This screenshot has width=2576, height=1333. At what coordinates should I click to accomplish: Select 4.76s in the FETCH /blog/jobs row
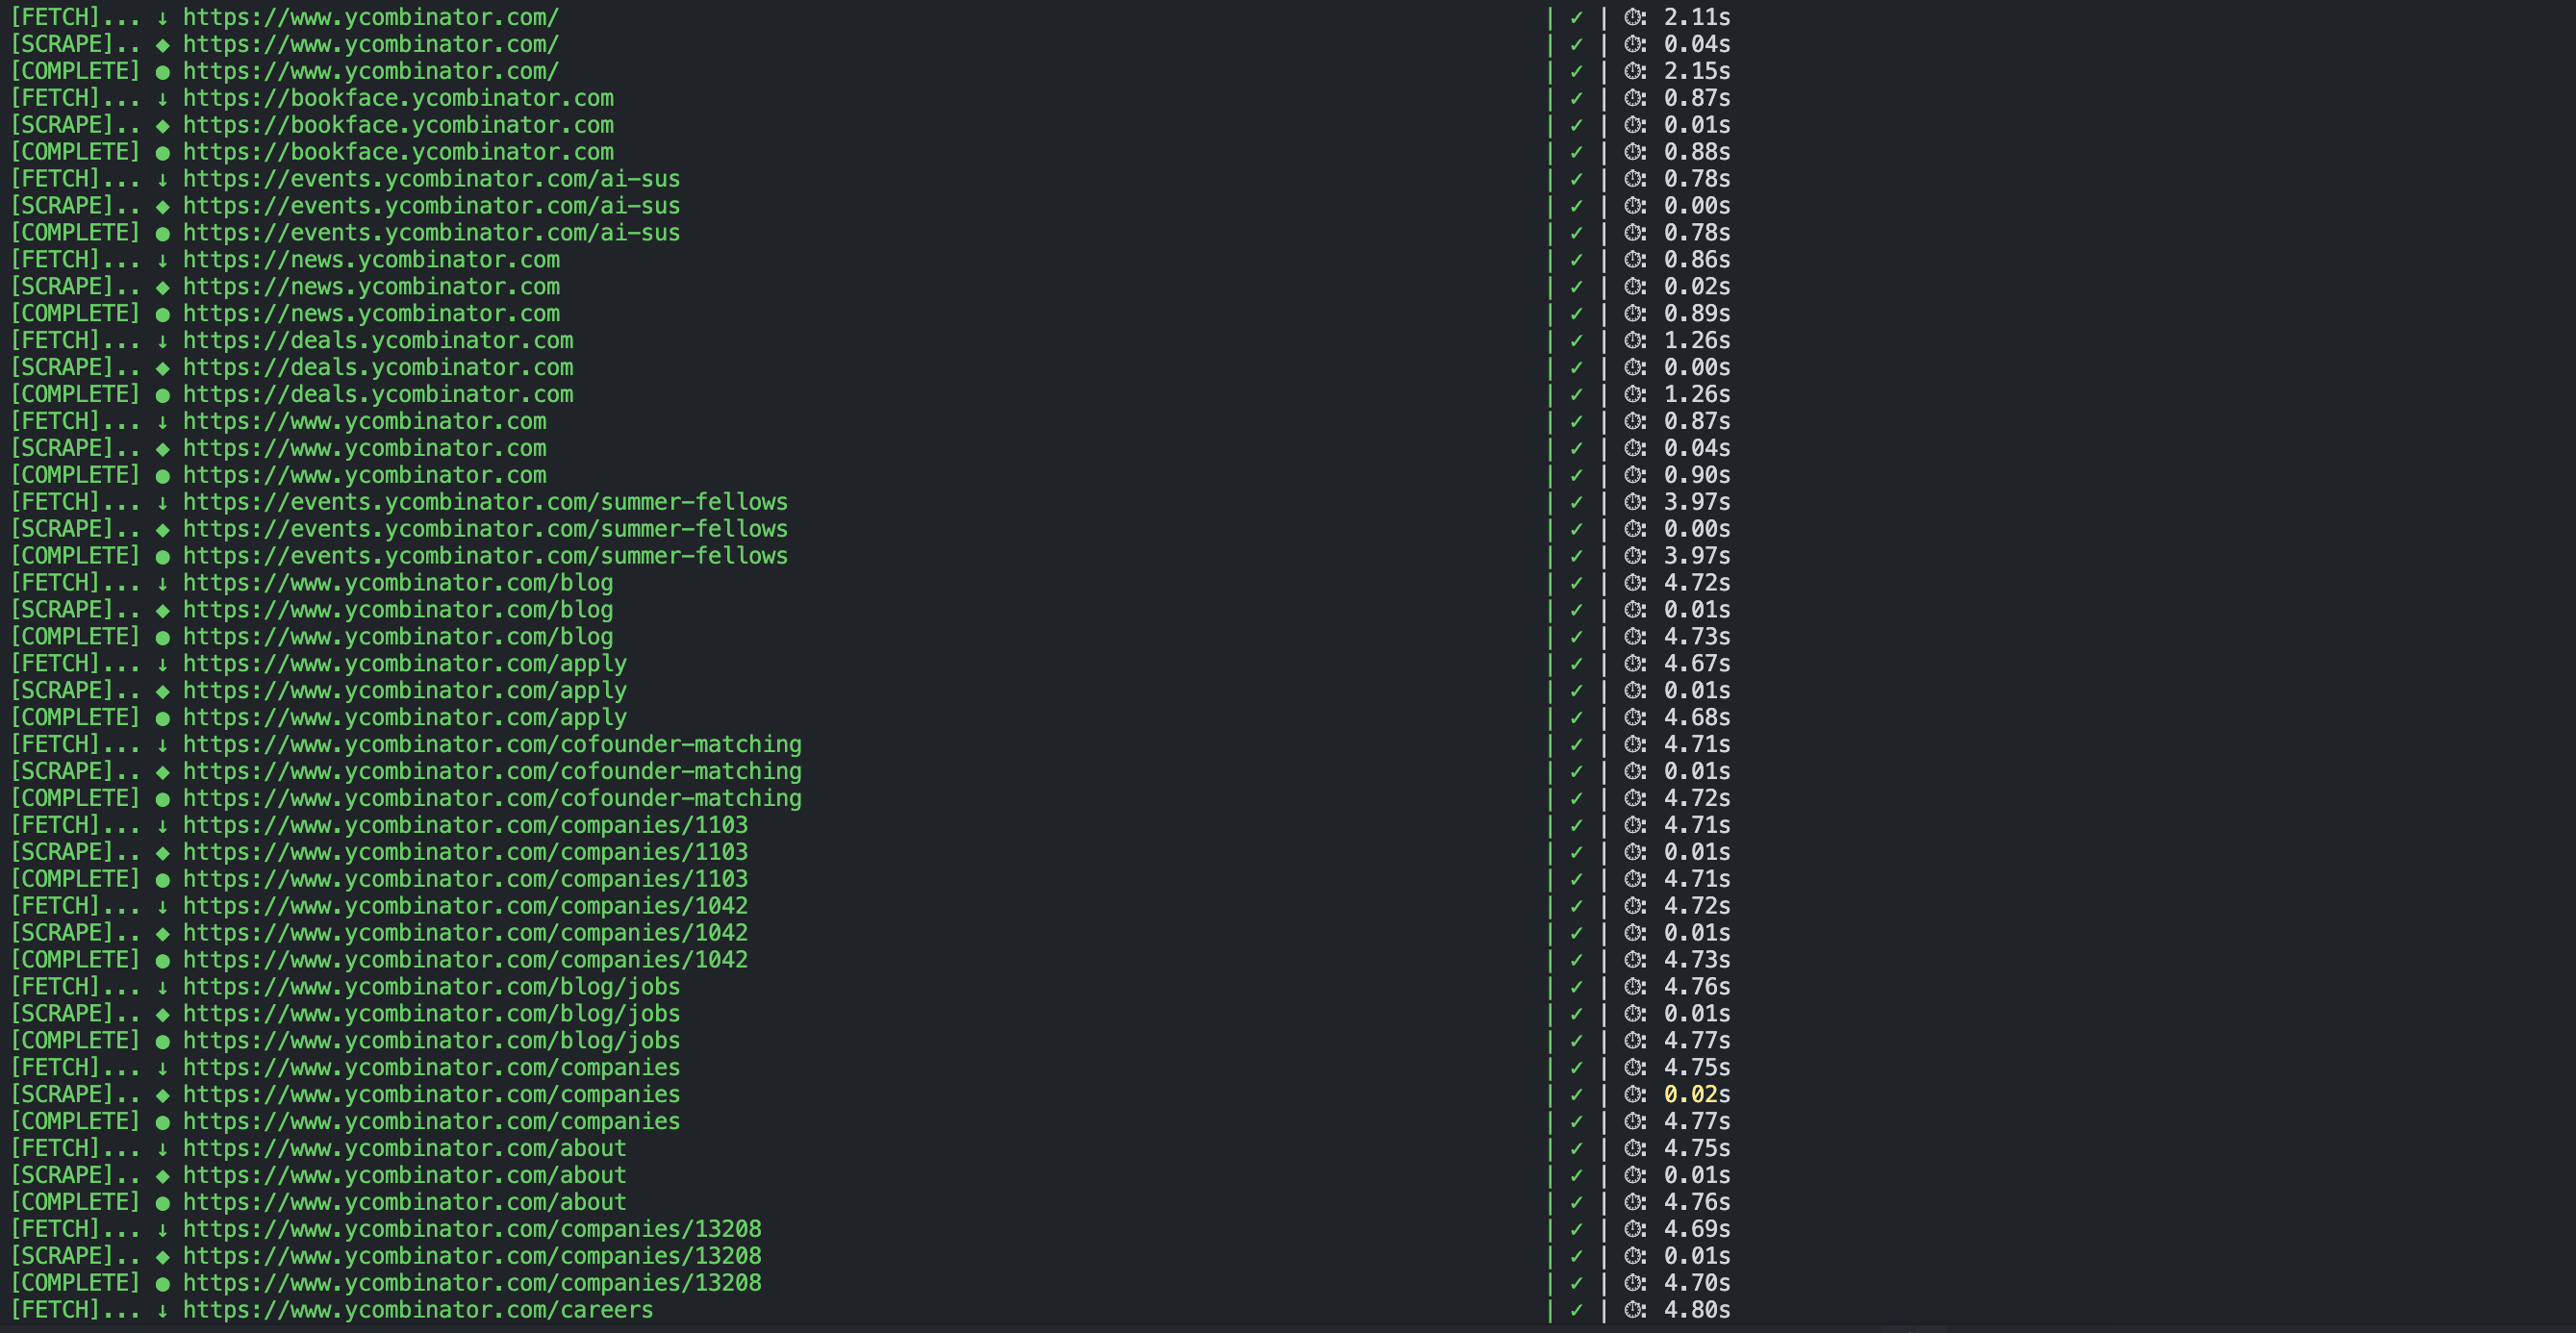pyautogui.click(x=1697, y=987)
